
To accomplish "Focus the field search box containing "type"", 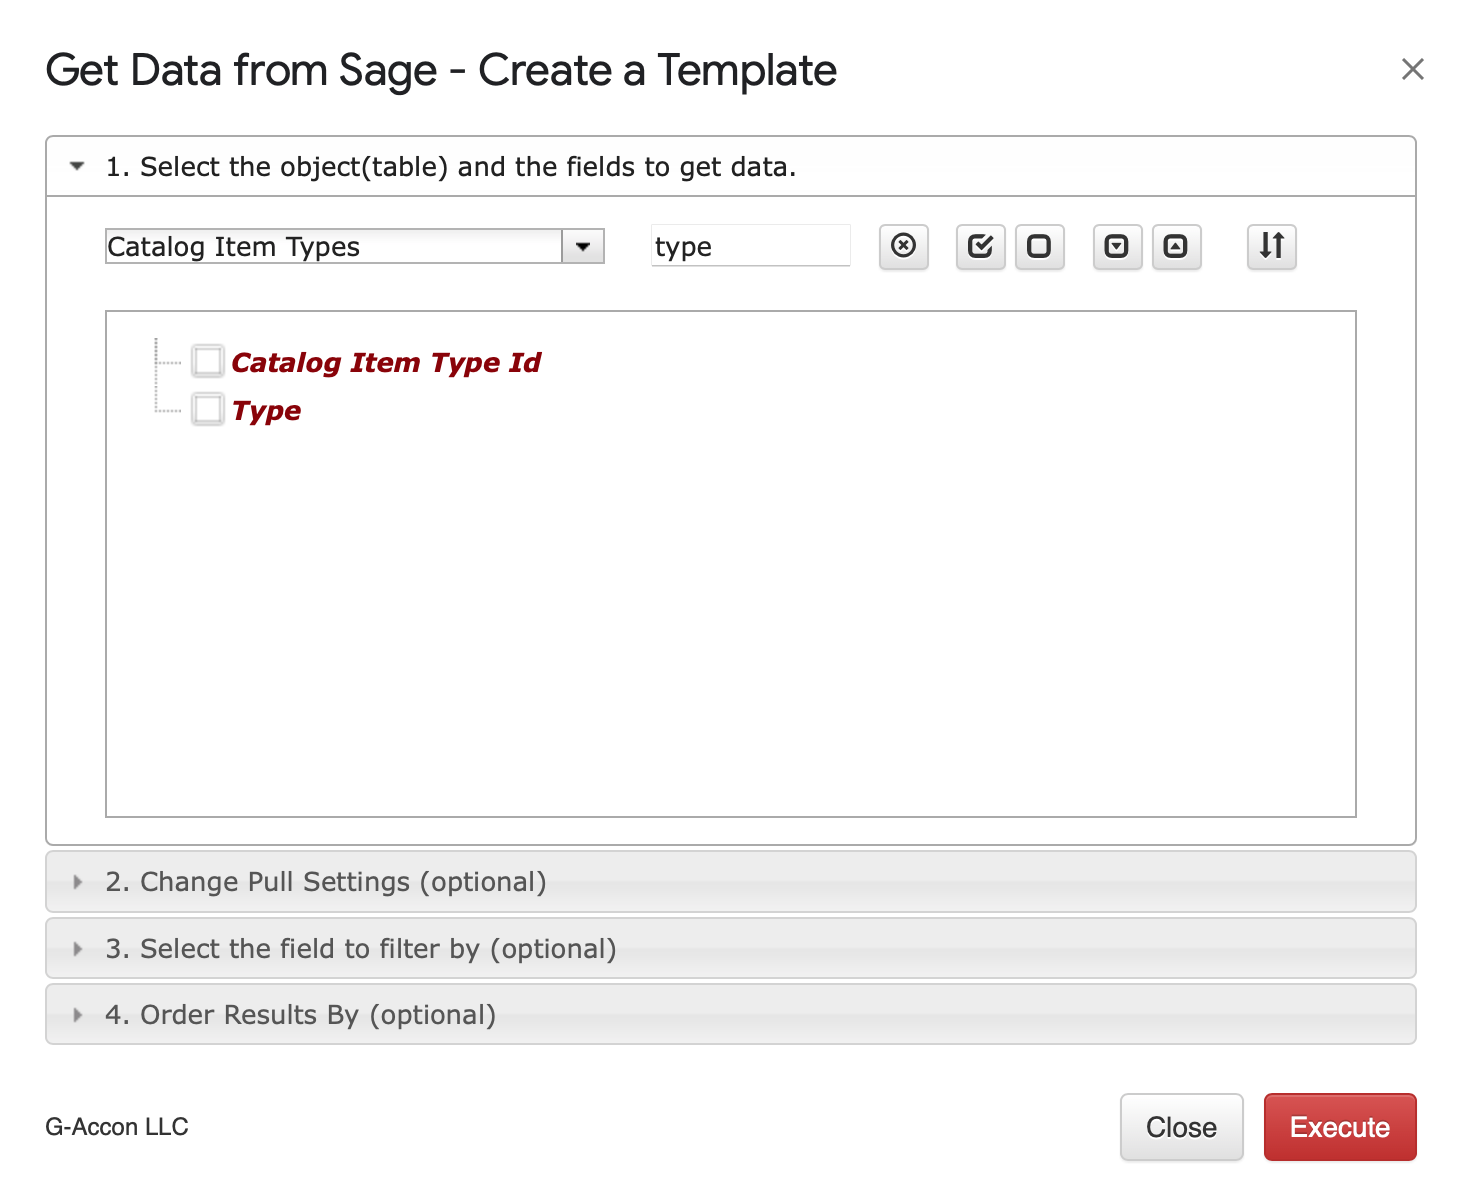I will coord(750,246).
